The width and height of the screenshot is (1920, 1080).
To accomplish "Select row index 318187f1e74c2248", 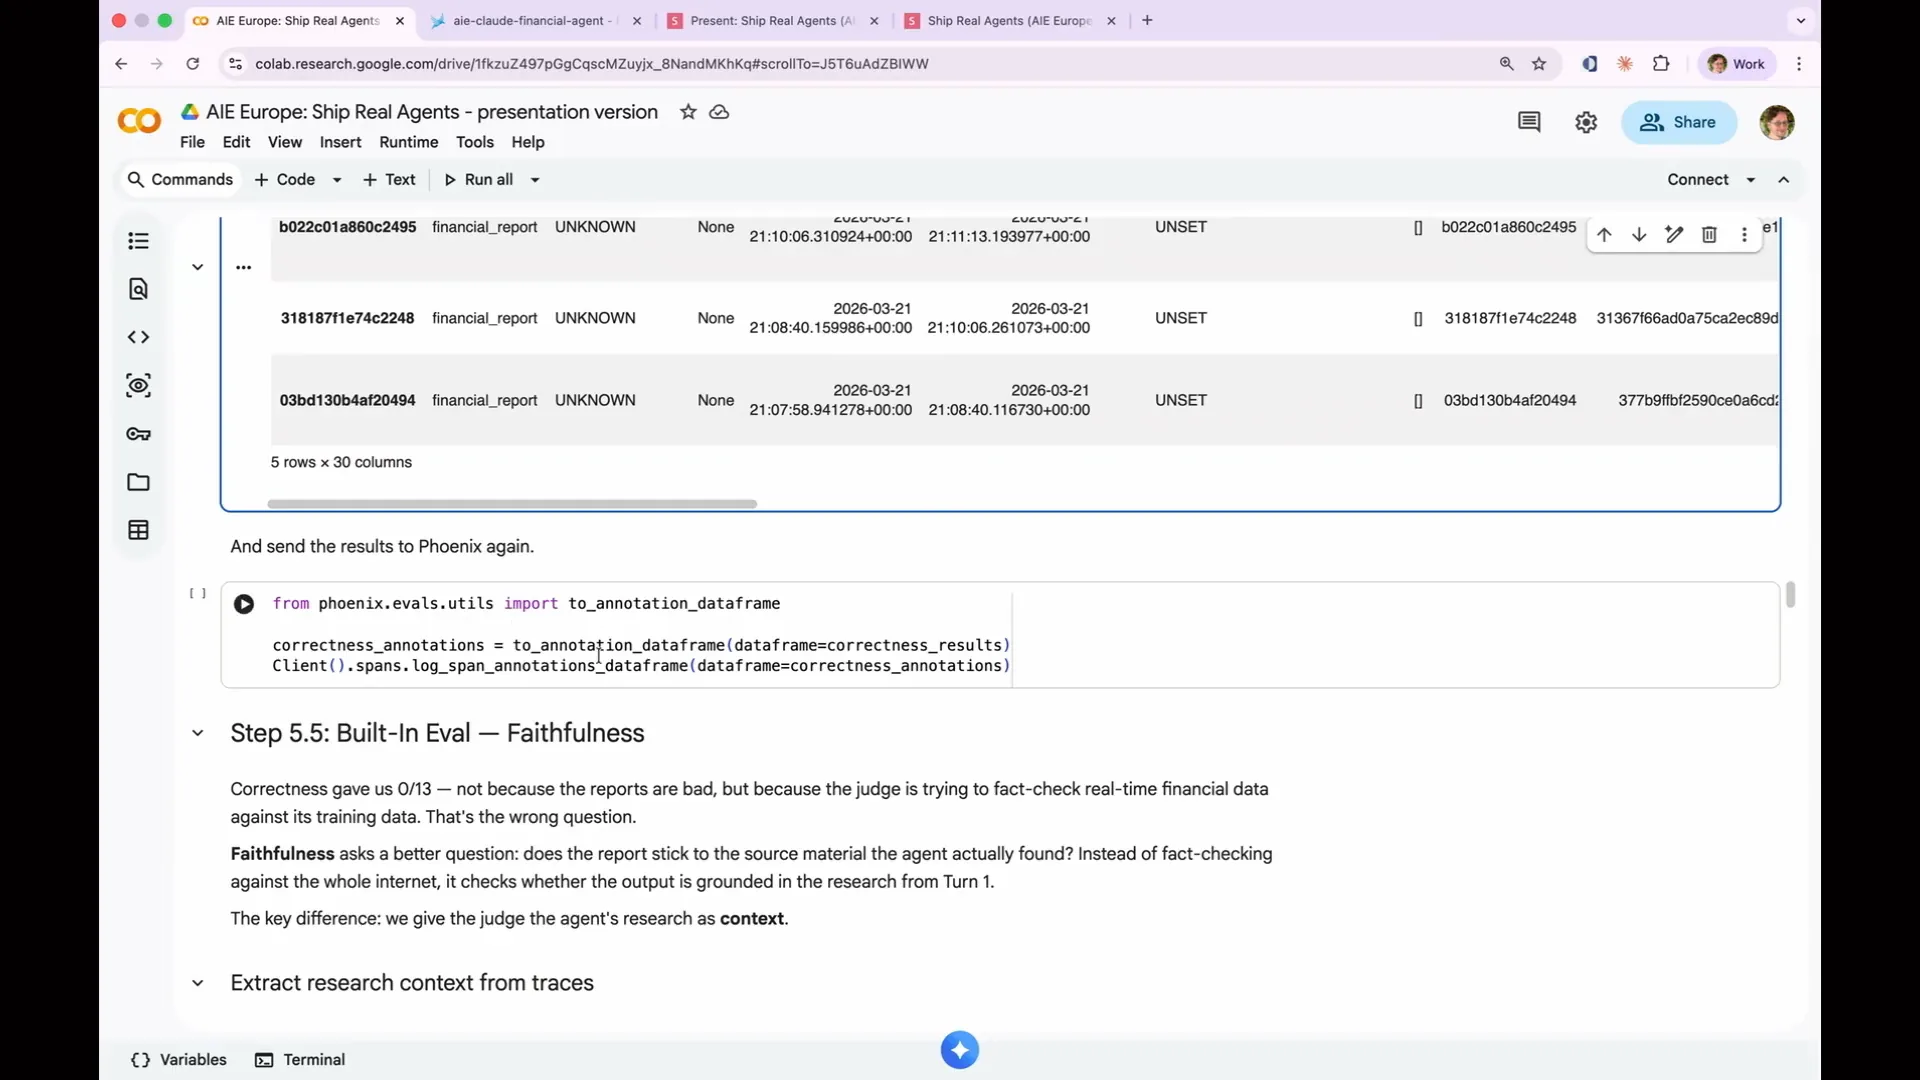I will coord(347,318).
